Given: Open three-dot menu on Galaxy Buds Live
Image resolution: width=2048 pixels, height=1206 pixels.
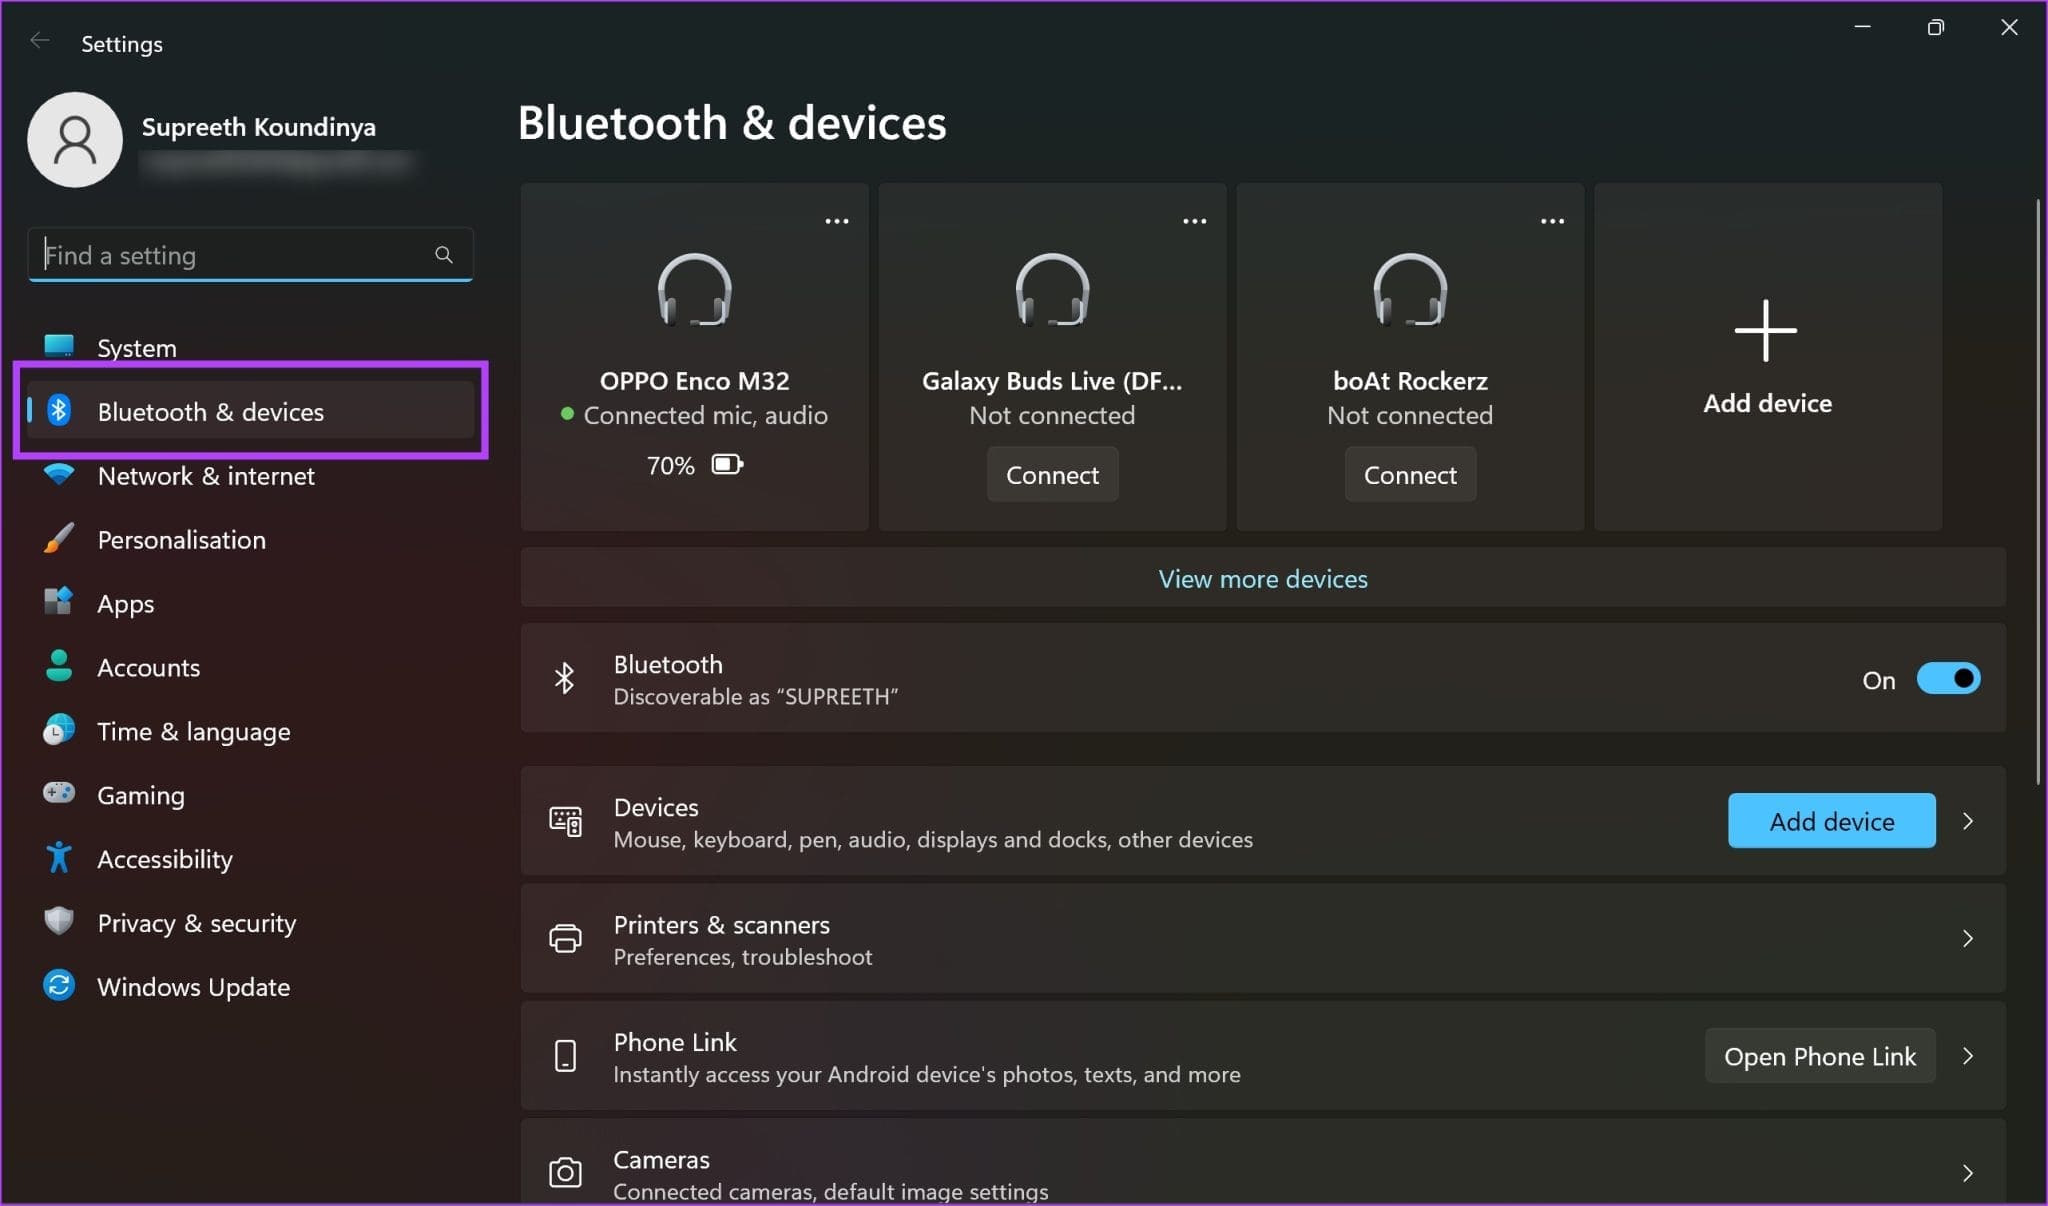Looking at the screenshot, I should 1194,221.
